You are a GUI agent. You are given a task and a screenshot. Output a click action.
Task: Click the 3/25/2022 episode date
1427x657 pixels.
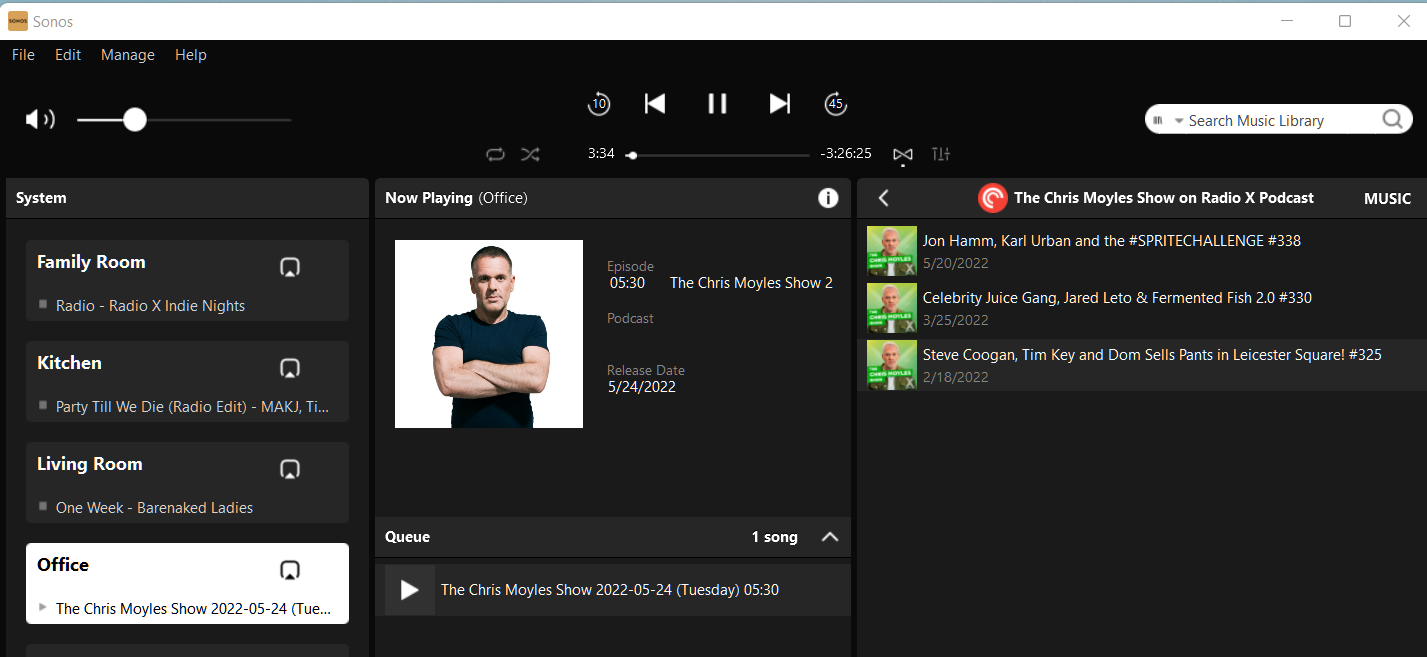click(955, 320)
